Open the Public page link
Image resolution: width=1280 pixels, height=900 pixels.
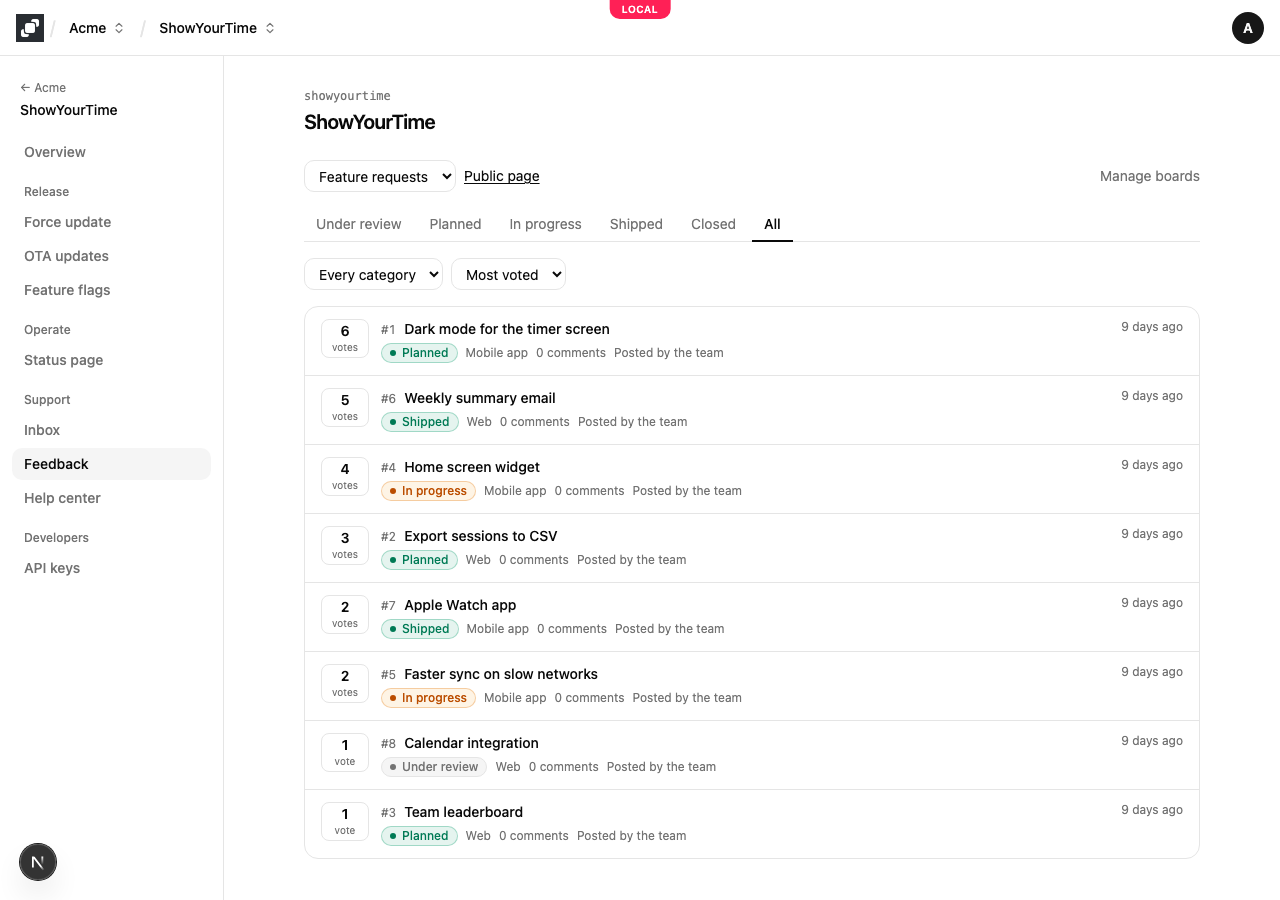[502, 176]
